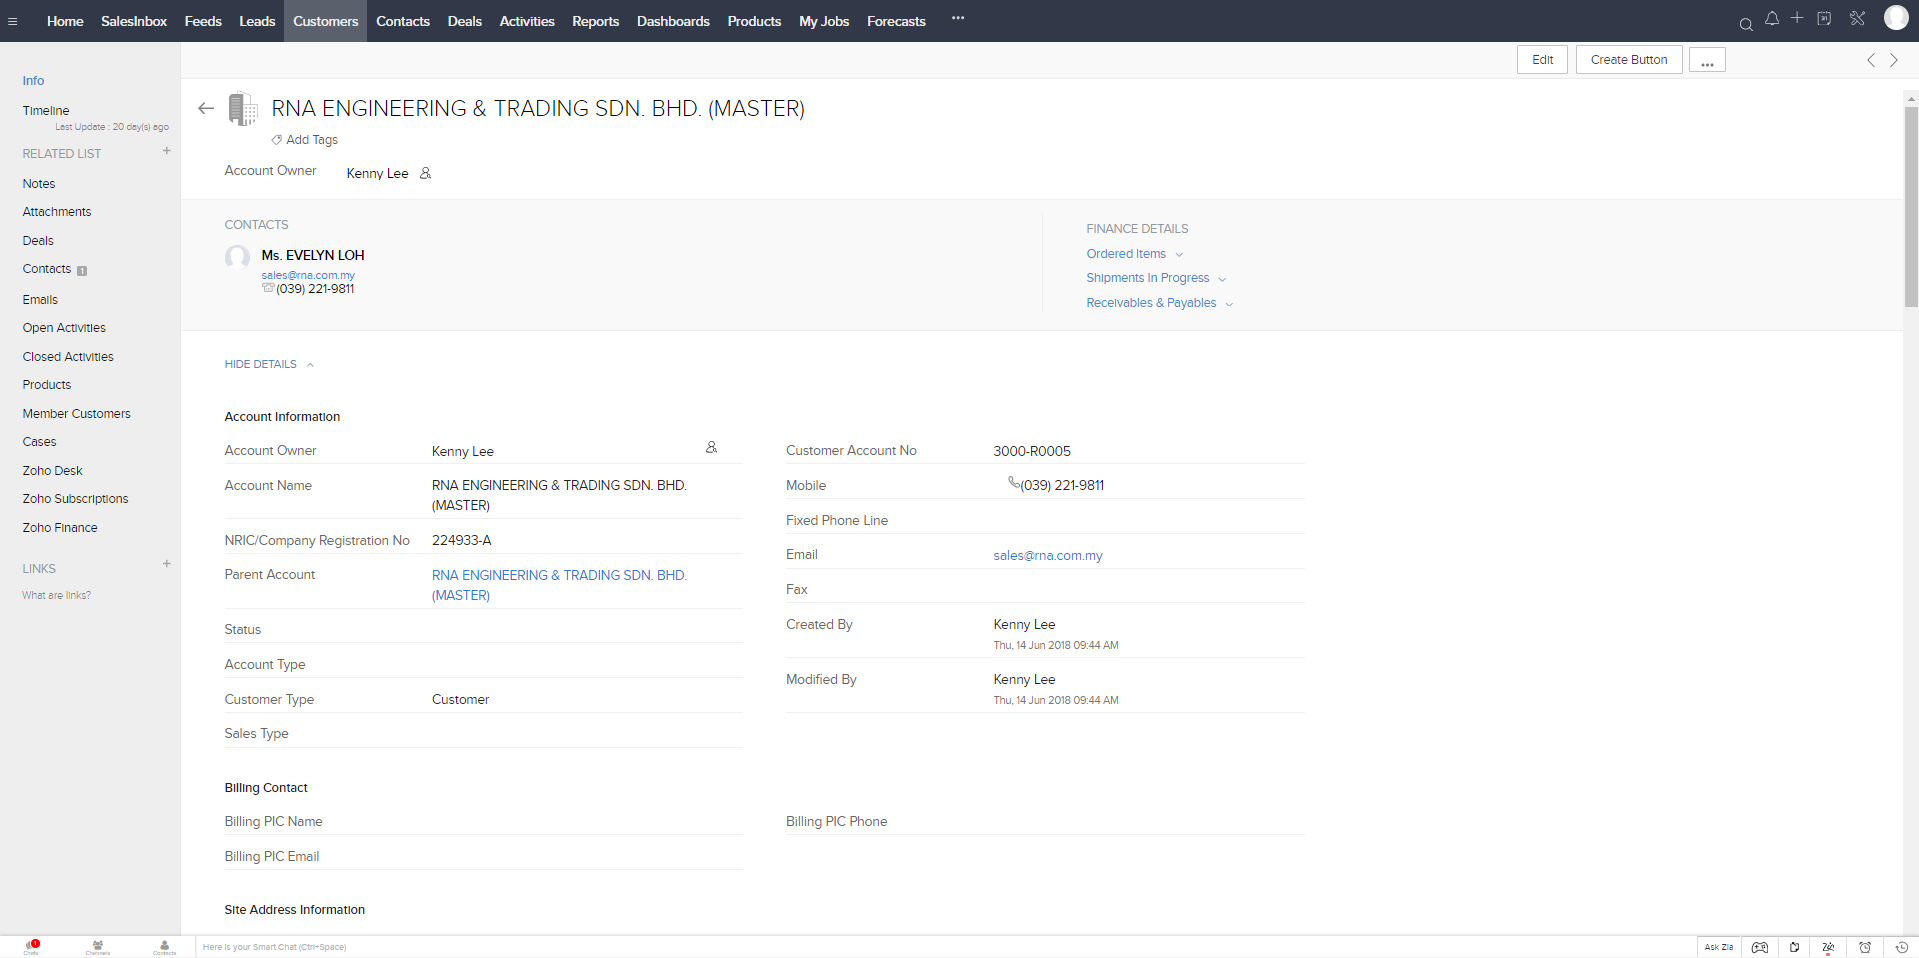Expand the Ordered Items dropdown
1919x958 pixels.
pyautogui.click(x=1134, y=254)
